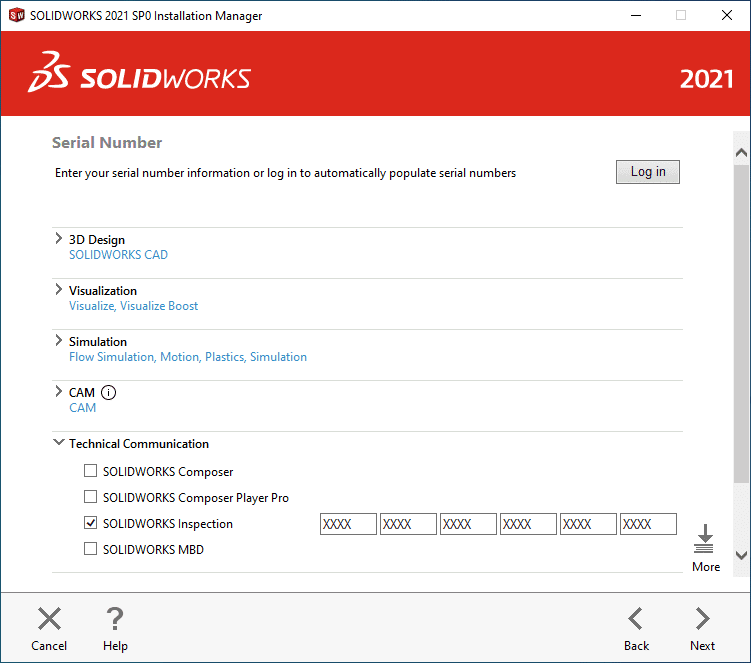Check SOLIDWORKS Composer Player Pro

[x=91, y=497]
